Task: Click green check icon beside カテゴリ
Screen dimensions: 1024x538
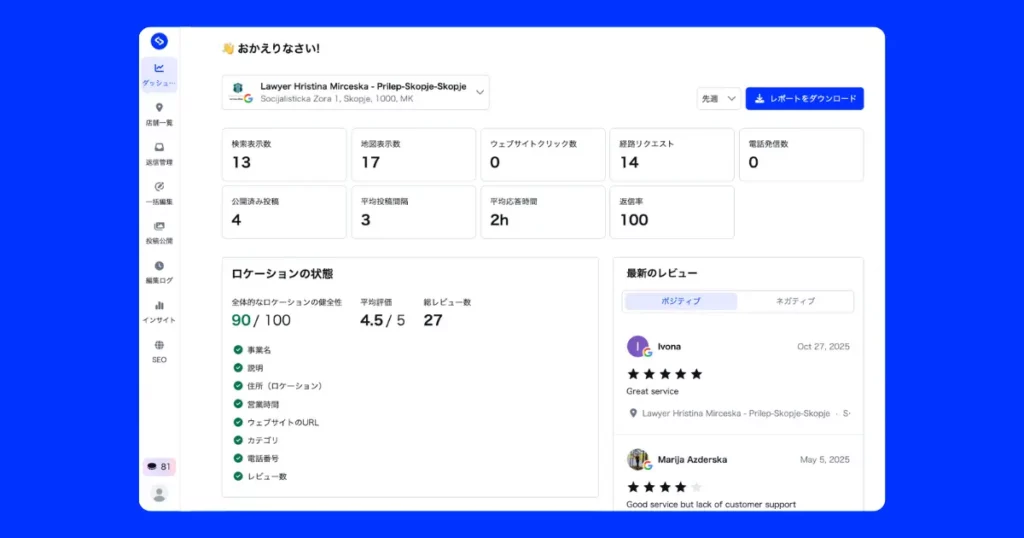Action: 238,440
